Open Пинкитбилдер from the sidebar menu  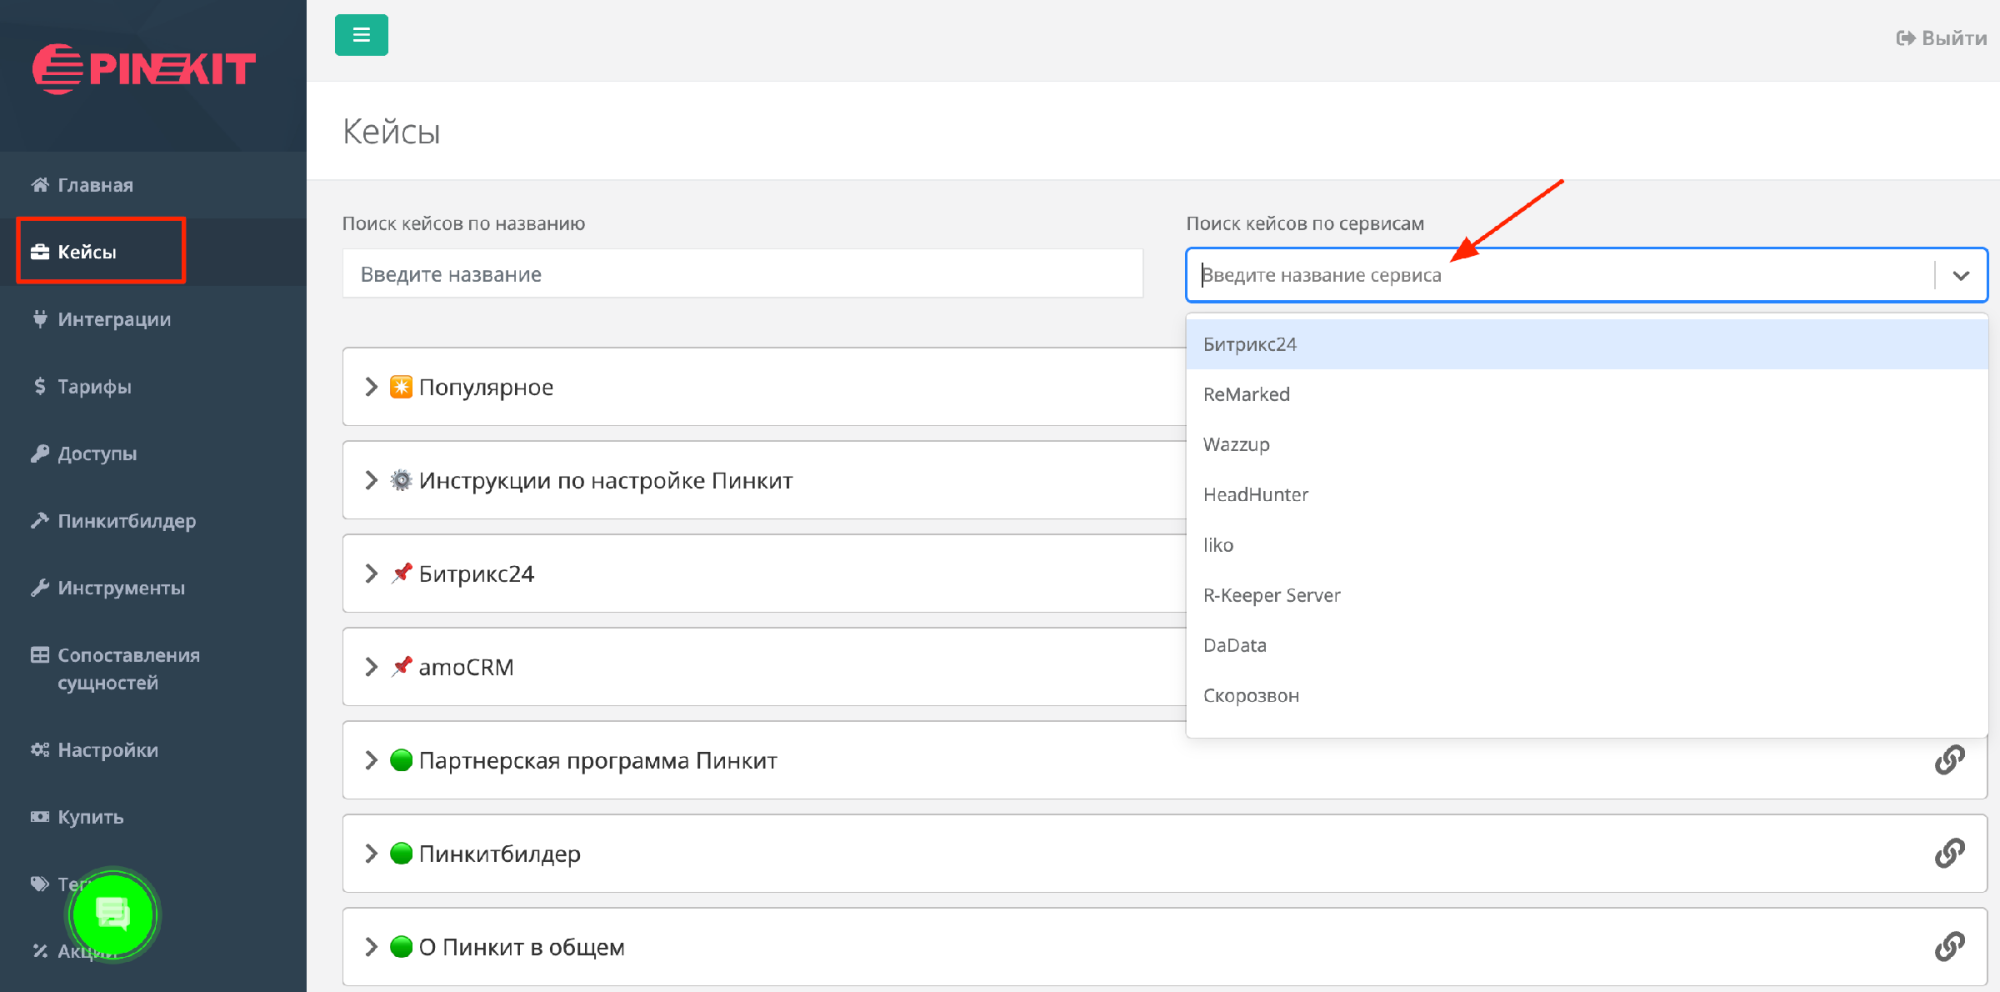tap(126, 521)
